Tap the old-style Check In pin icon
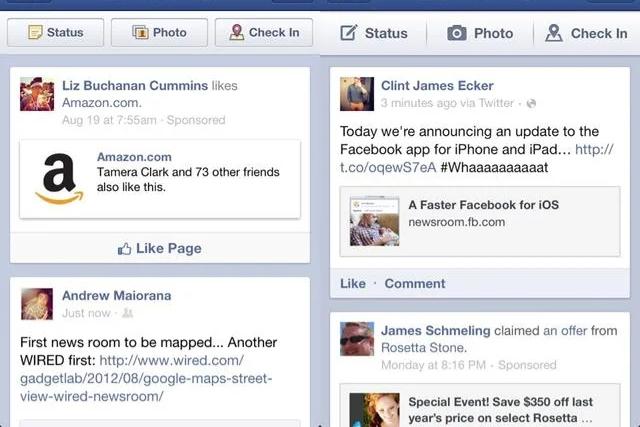 click(237, 32)
